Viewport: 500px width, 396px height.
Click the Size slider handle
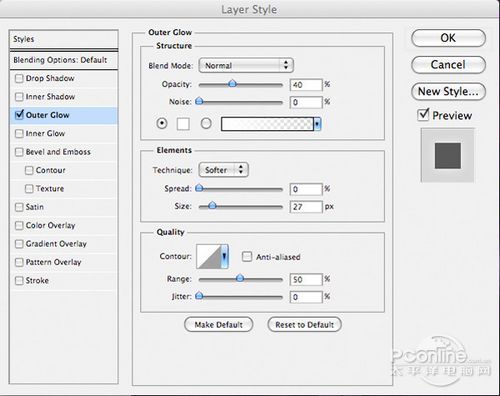click(212, 205)
